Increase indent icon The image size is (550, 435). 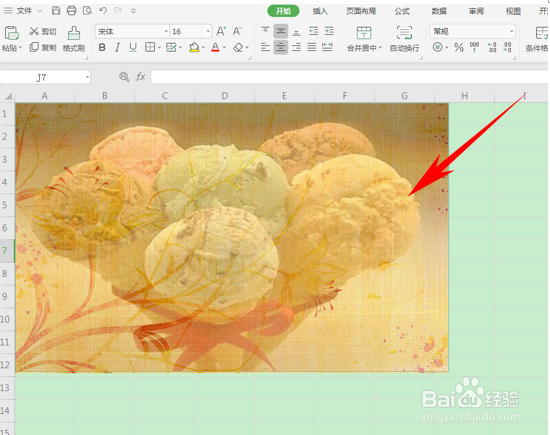329,31
